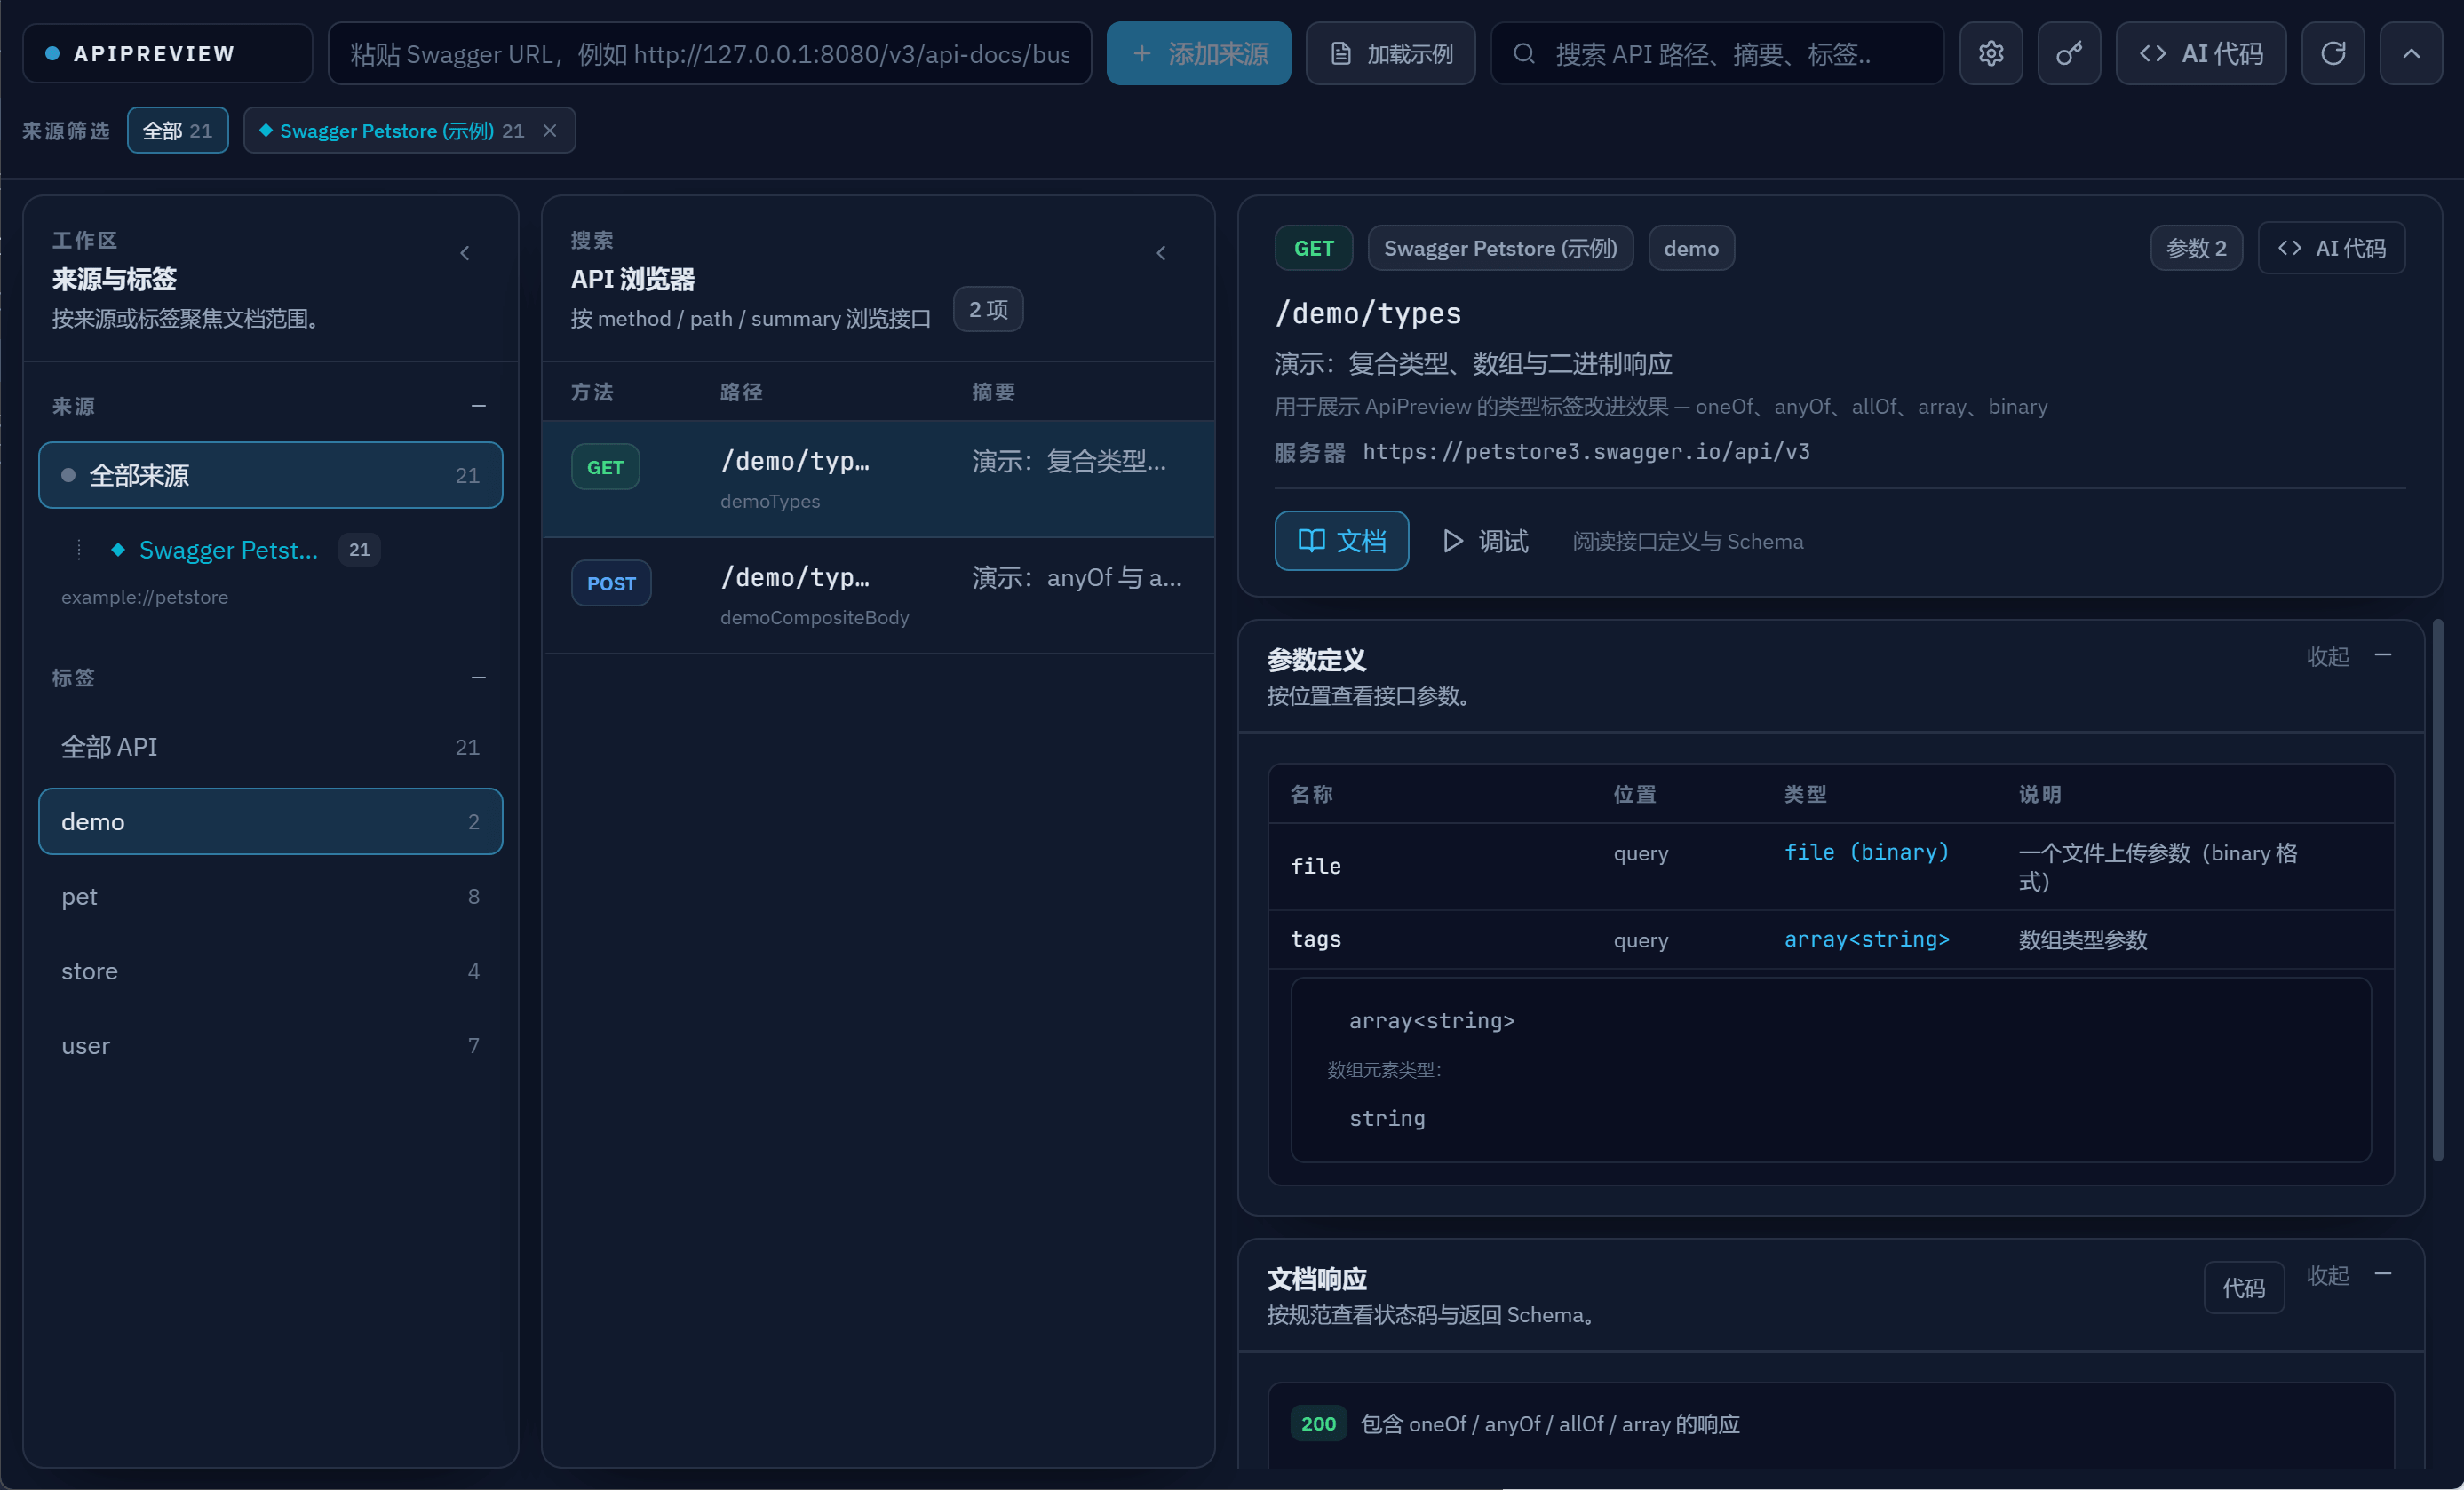Click the 代码 button in 文档响应

pyautogui.click(x=2243, y=1287)
